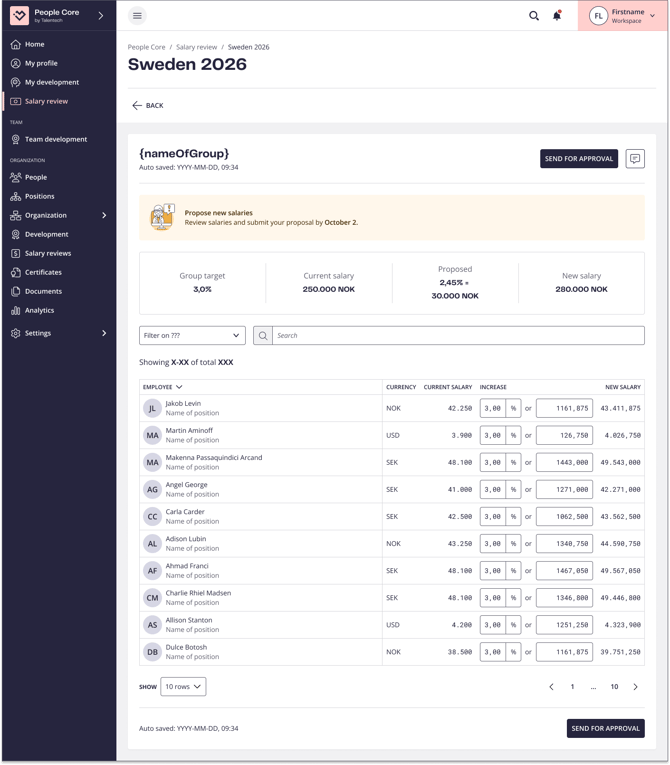Click the Development sidebar icon
The height and width of the screenshot is (765, 670).
click(x=16, y=235)
